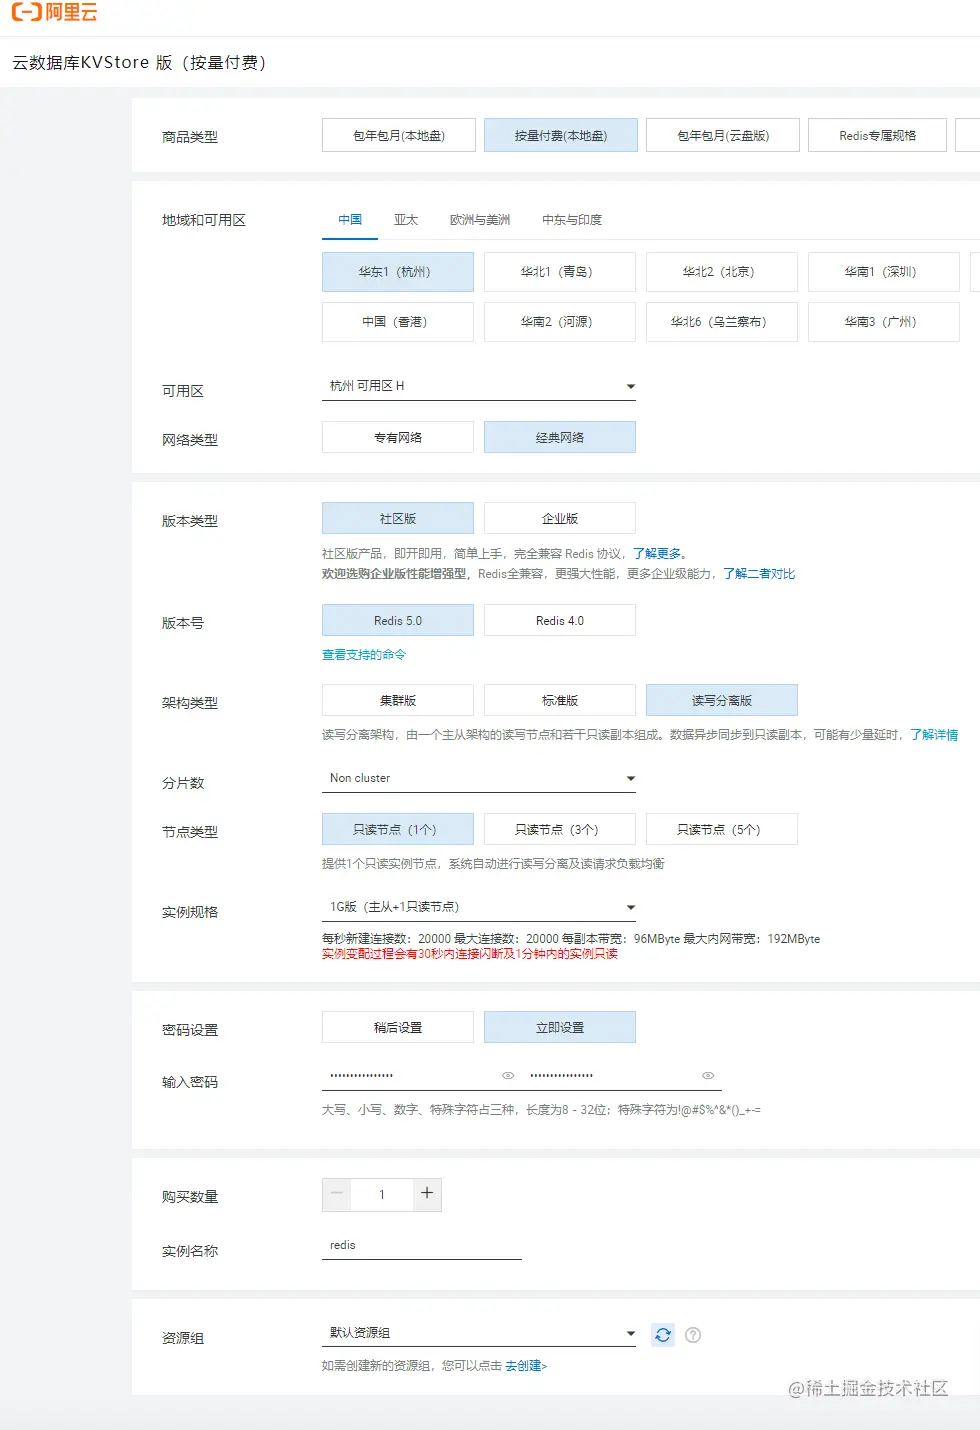
Task: Pick region 华南2（河源）
Action: point(560,322)
